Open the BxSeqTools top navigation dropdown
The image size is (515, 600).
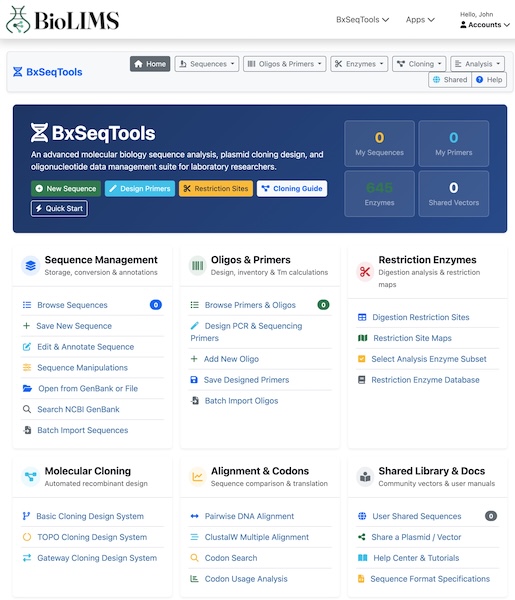[362, 20]
